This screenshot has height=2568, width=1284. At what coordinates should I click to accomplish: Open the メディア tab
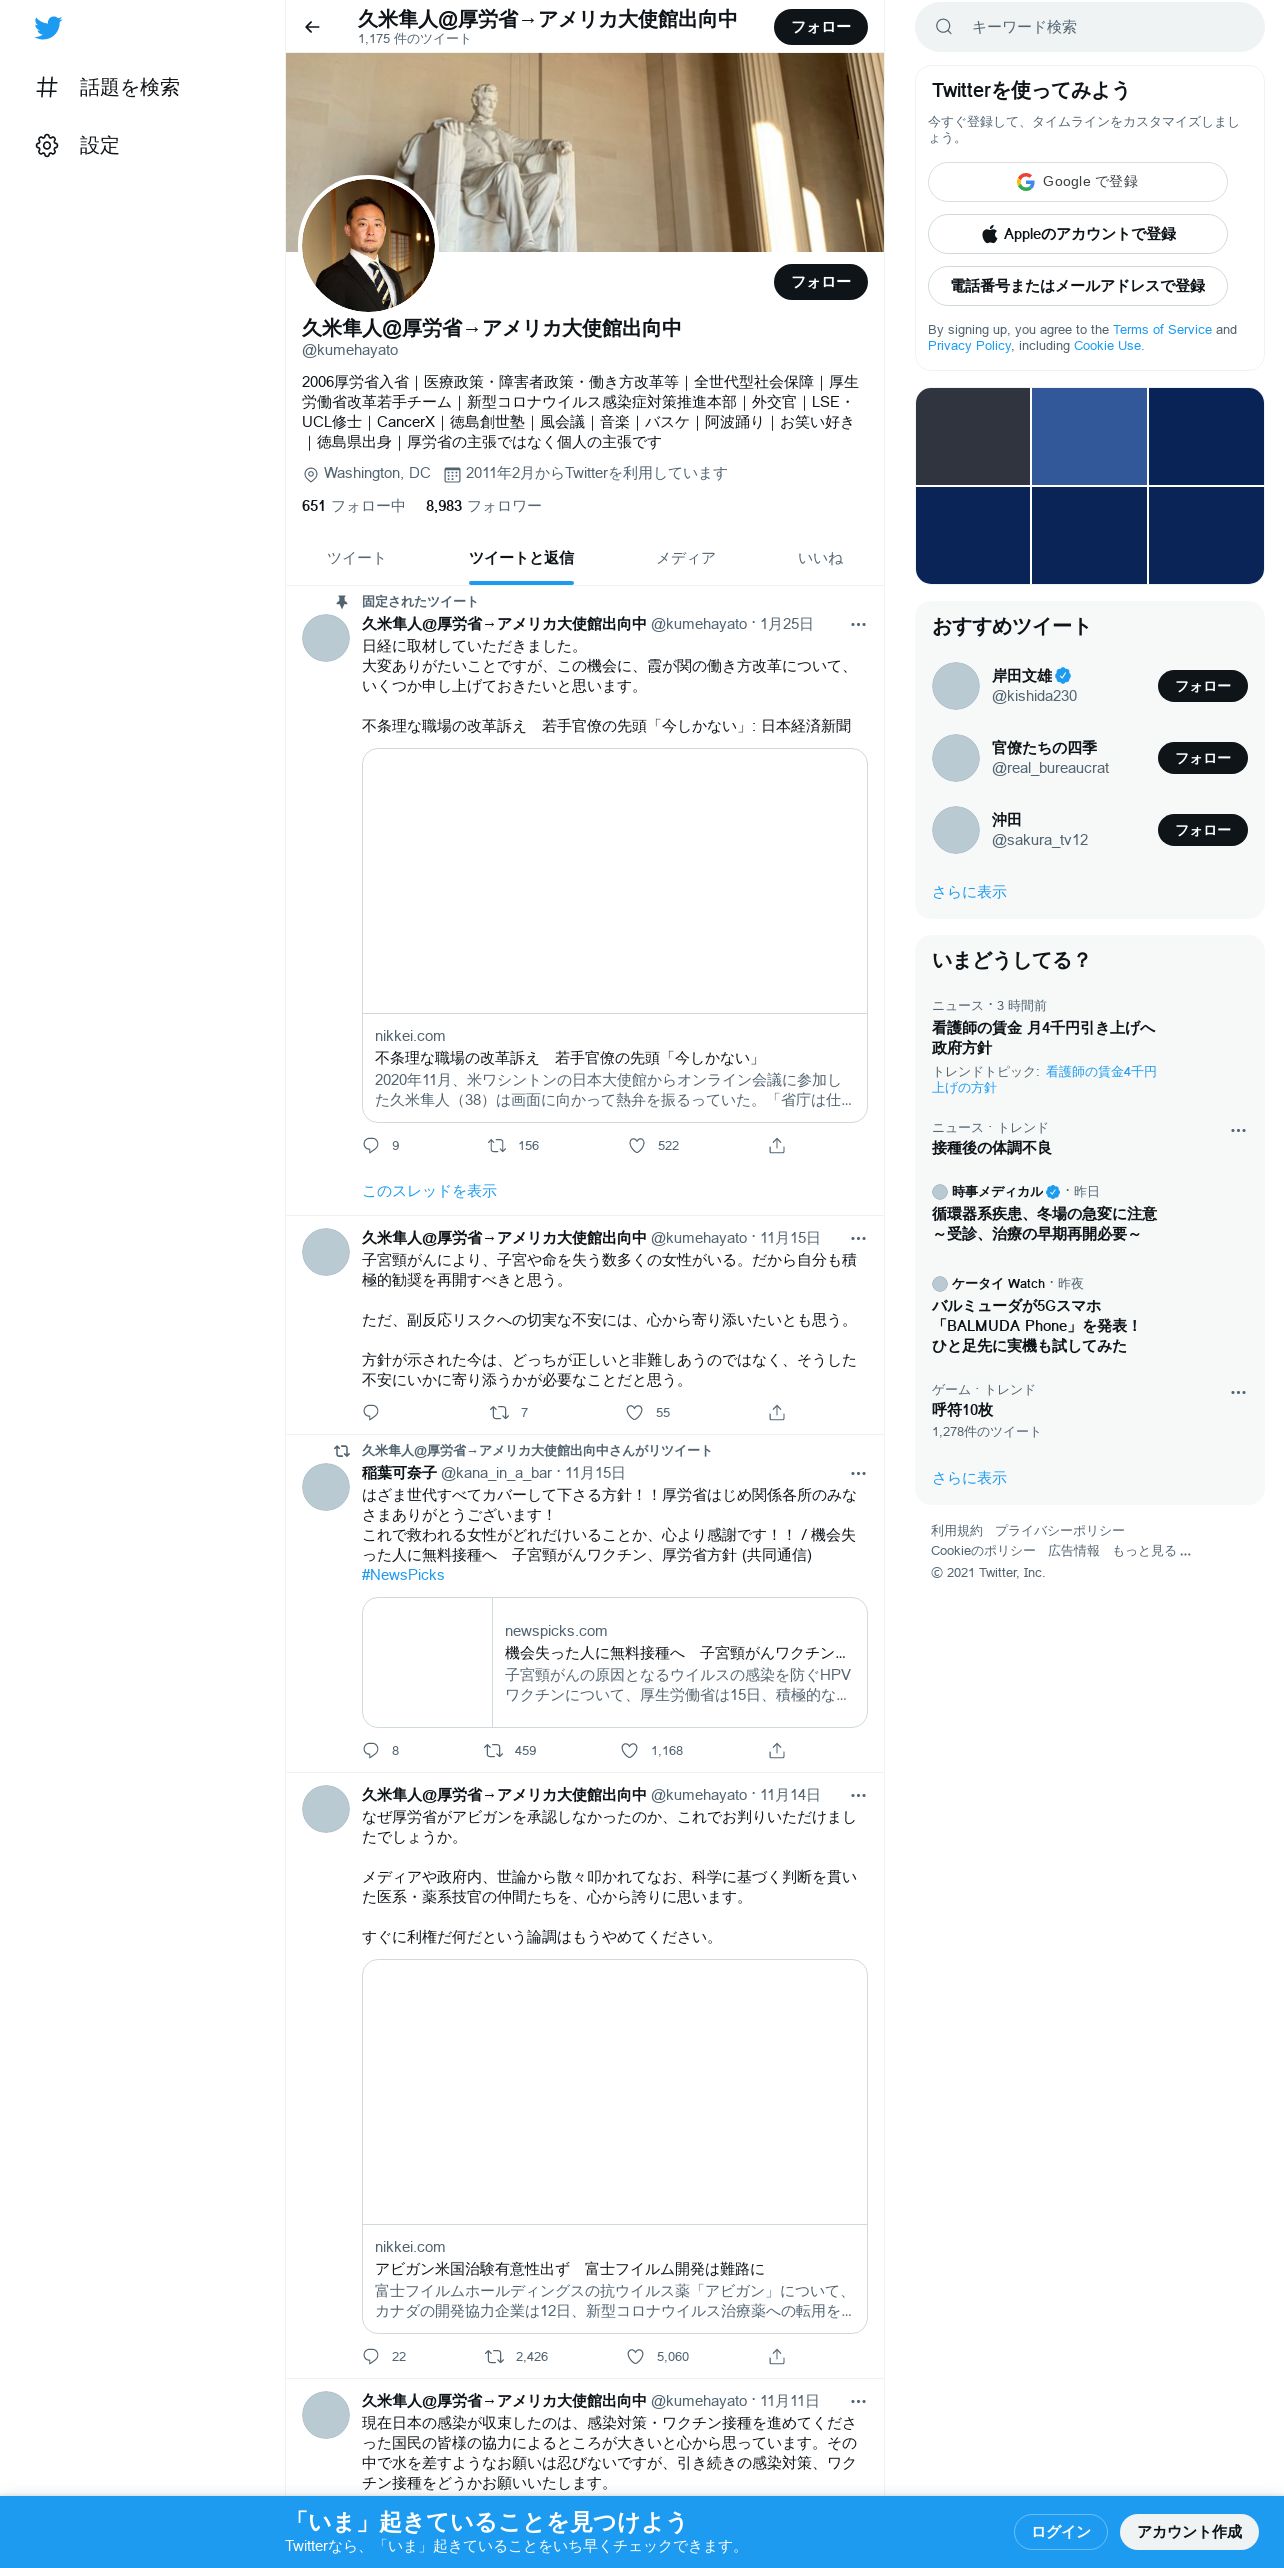(x=685, y=558)
